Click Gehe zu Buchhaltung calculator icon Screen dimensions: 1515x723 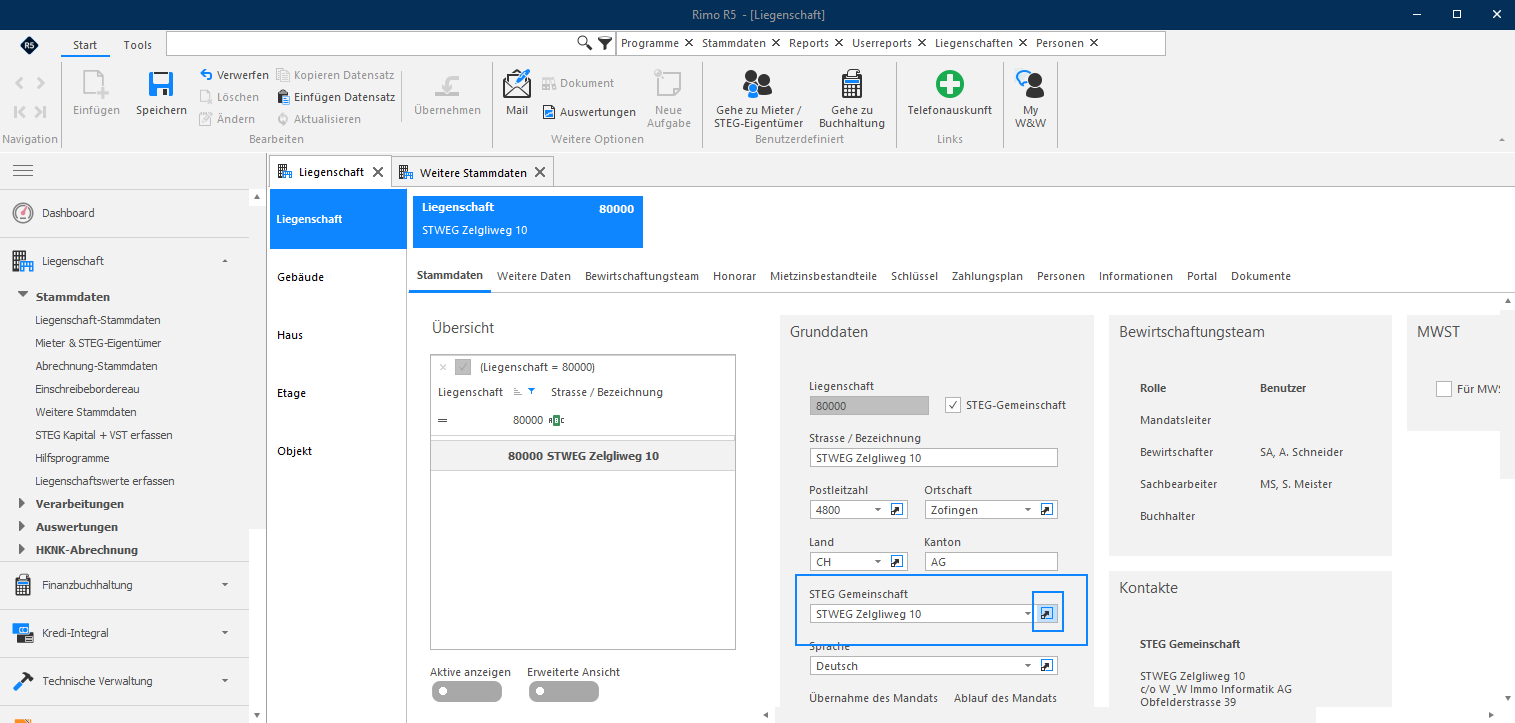pos(852,84)
